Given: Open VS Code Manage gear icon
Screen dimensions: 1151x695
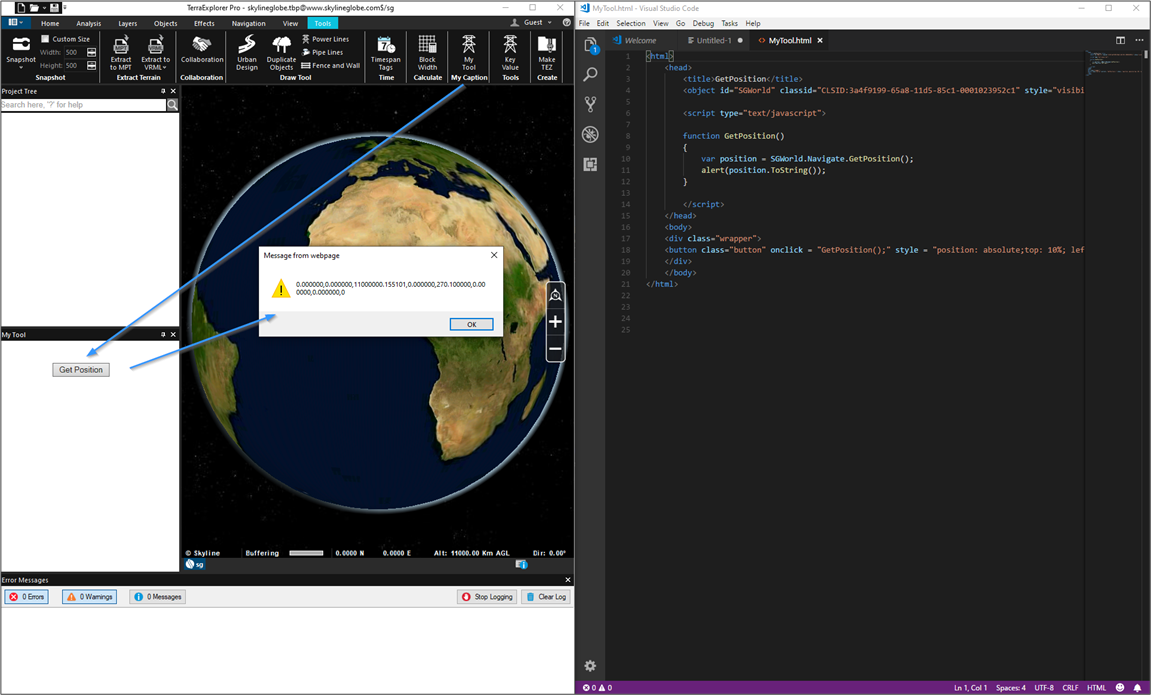Looking at the screenshot, I should [590, 666].
